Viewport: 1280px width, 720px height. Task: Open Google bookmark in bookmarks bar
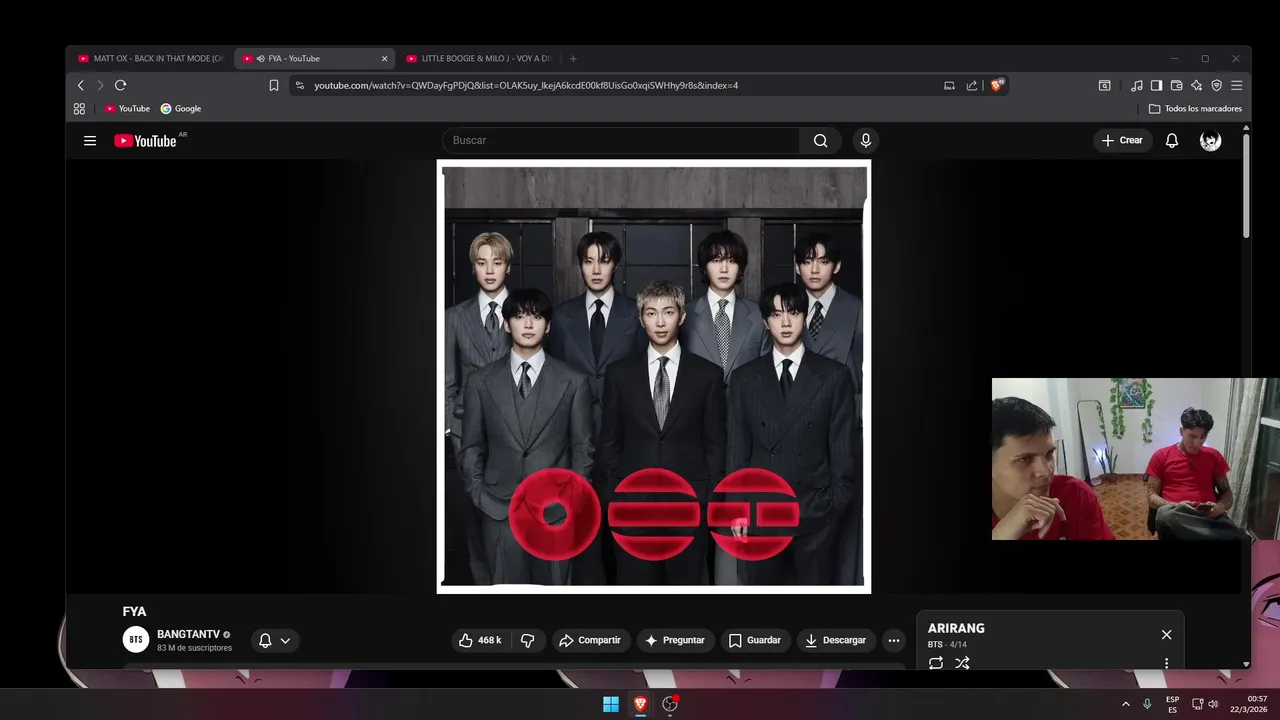click(x=181, y=109)
